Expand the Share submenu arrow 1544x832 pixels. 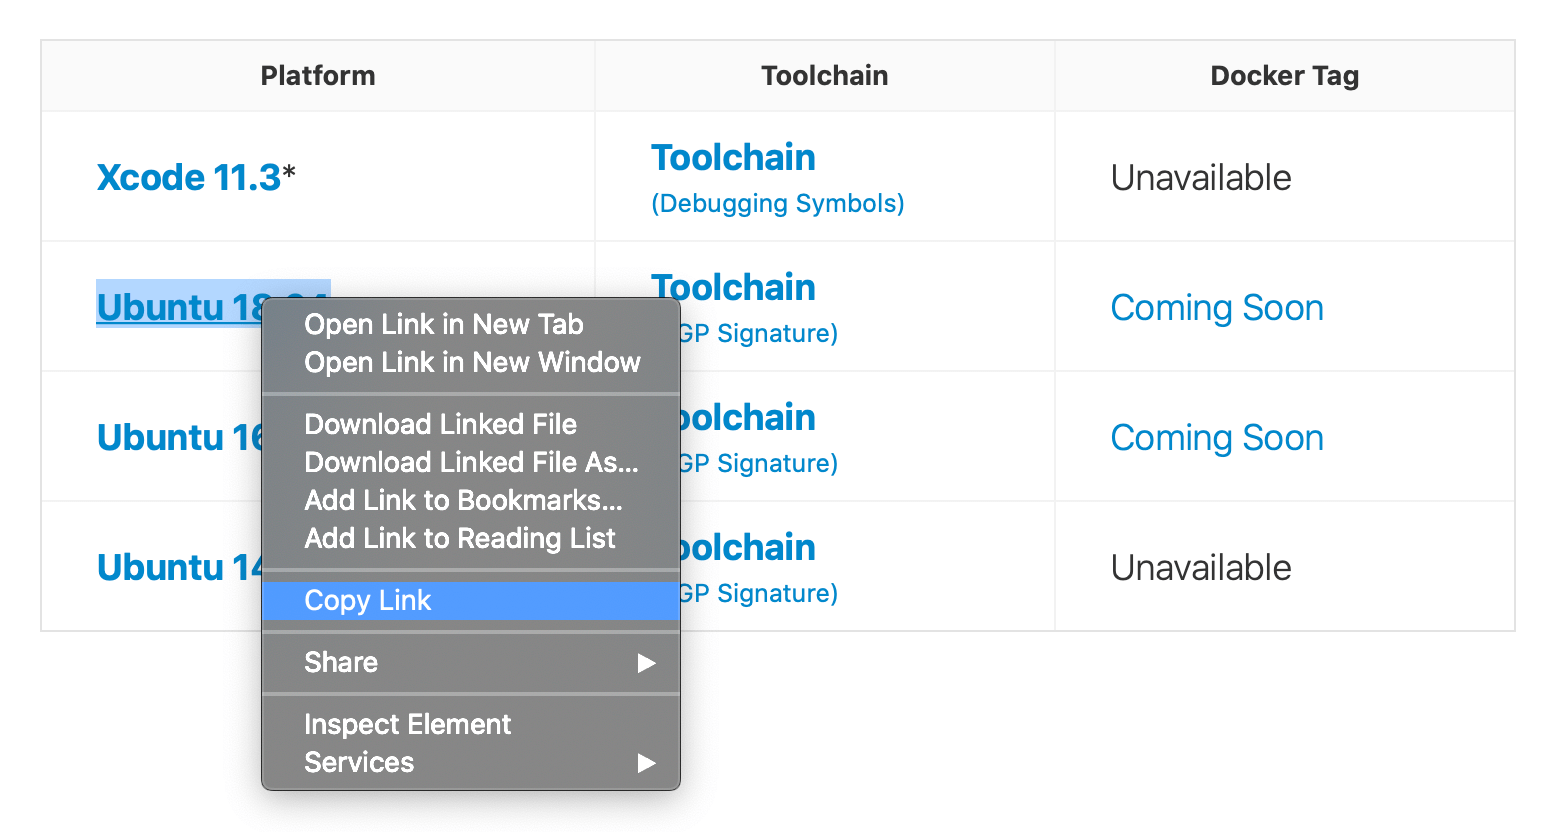point(647,663)
